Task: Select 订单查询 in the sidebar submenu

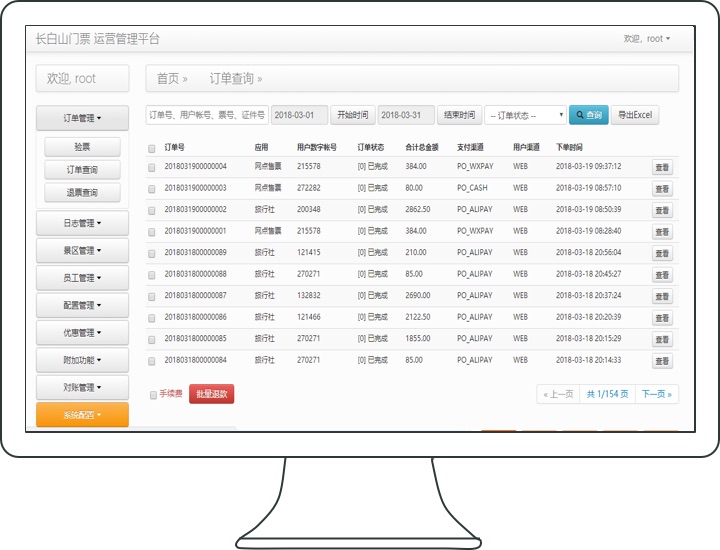Action: coord(82,170)
